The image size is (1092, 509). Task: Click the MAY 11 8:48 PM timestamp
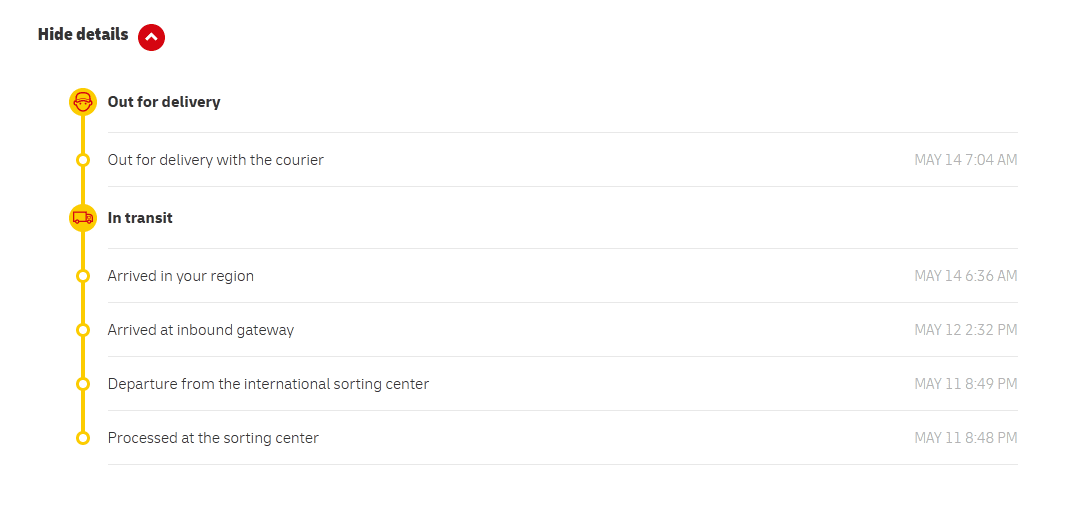pos(966,438)
